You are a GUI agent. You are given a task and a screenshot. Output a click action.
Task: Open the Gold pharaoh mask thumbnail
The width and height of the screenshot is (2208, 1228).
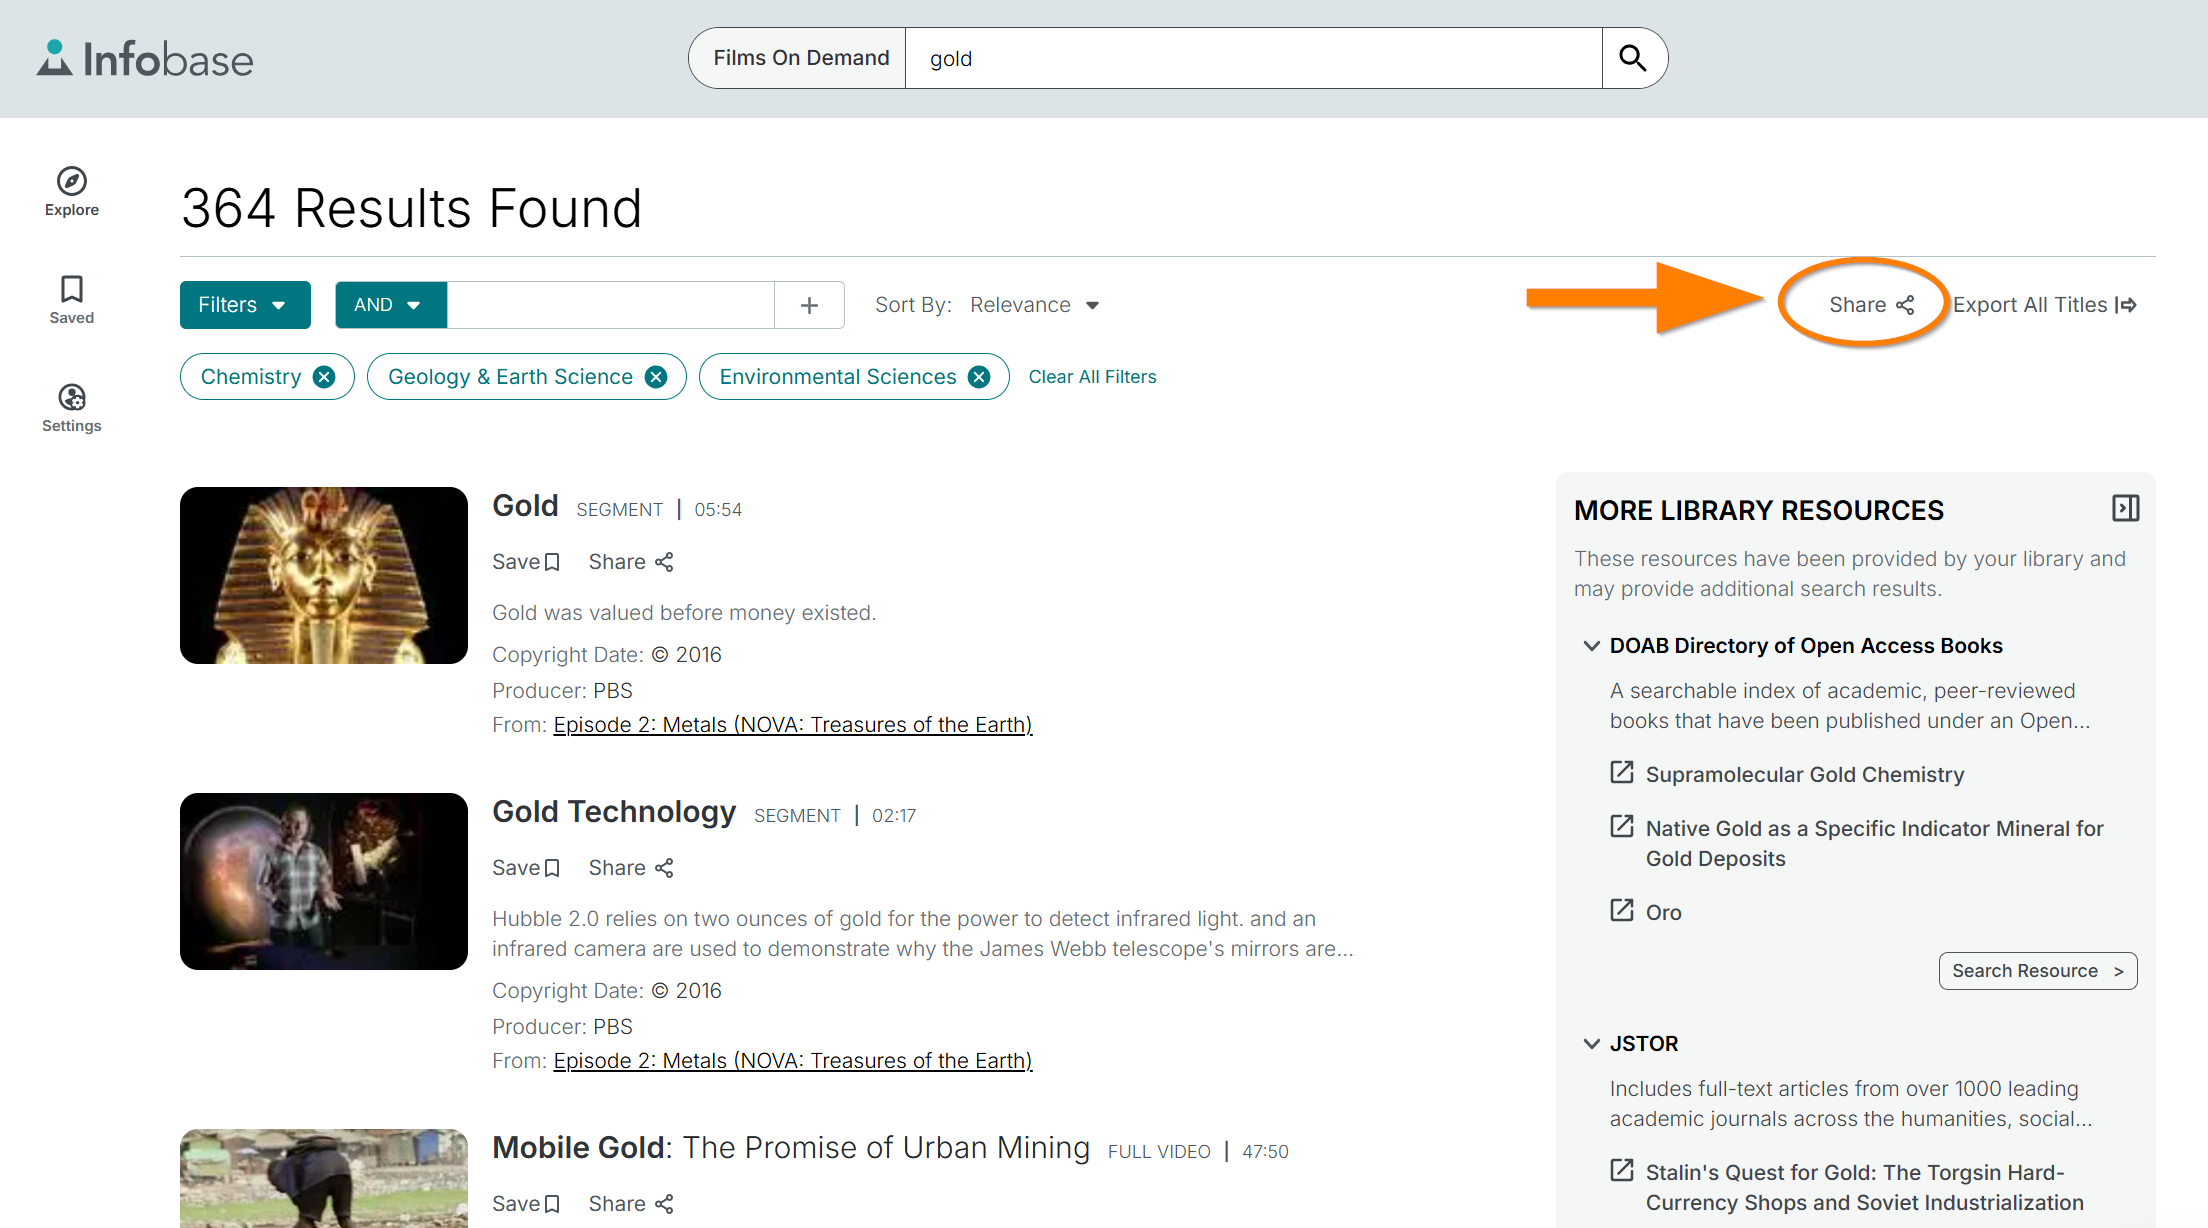(324, 575)
